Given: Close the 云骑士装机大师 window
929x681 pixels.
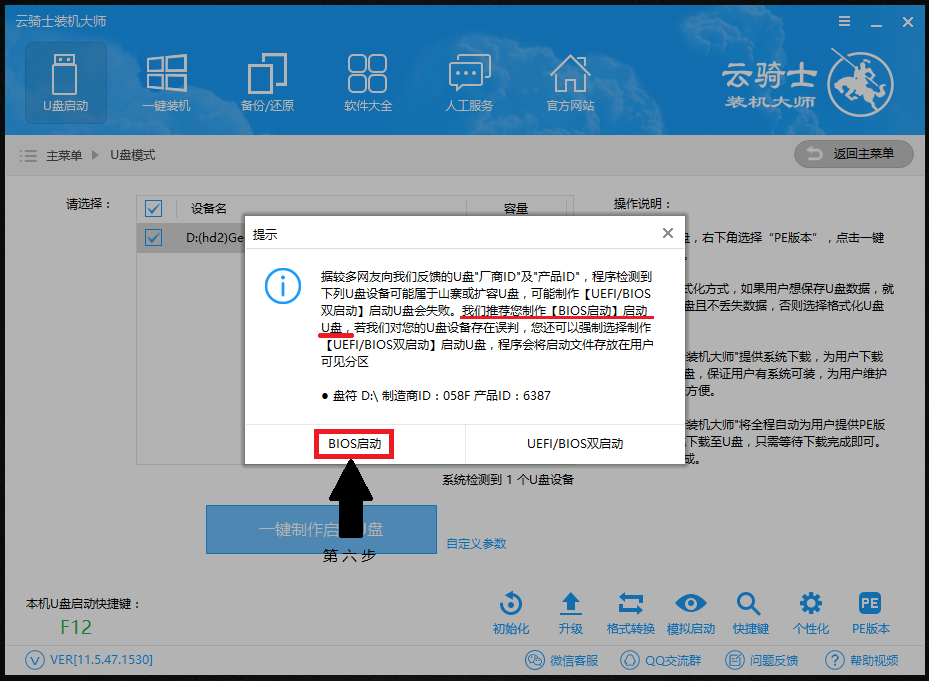Looking at the screenshot, I should pyautogui.click(x=908, y=22).
